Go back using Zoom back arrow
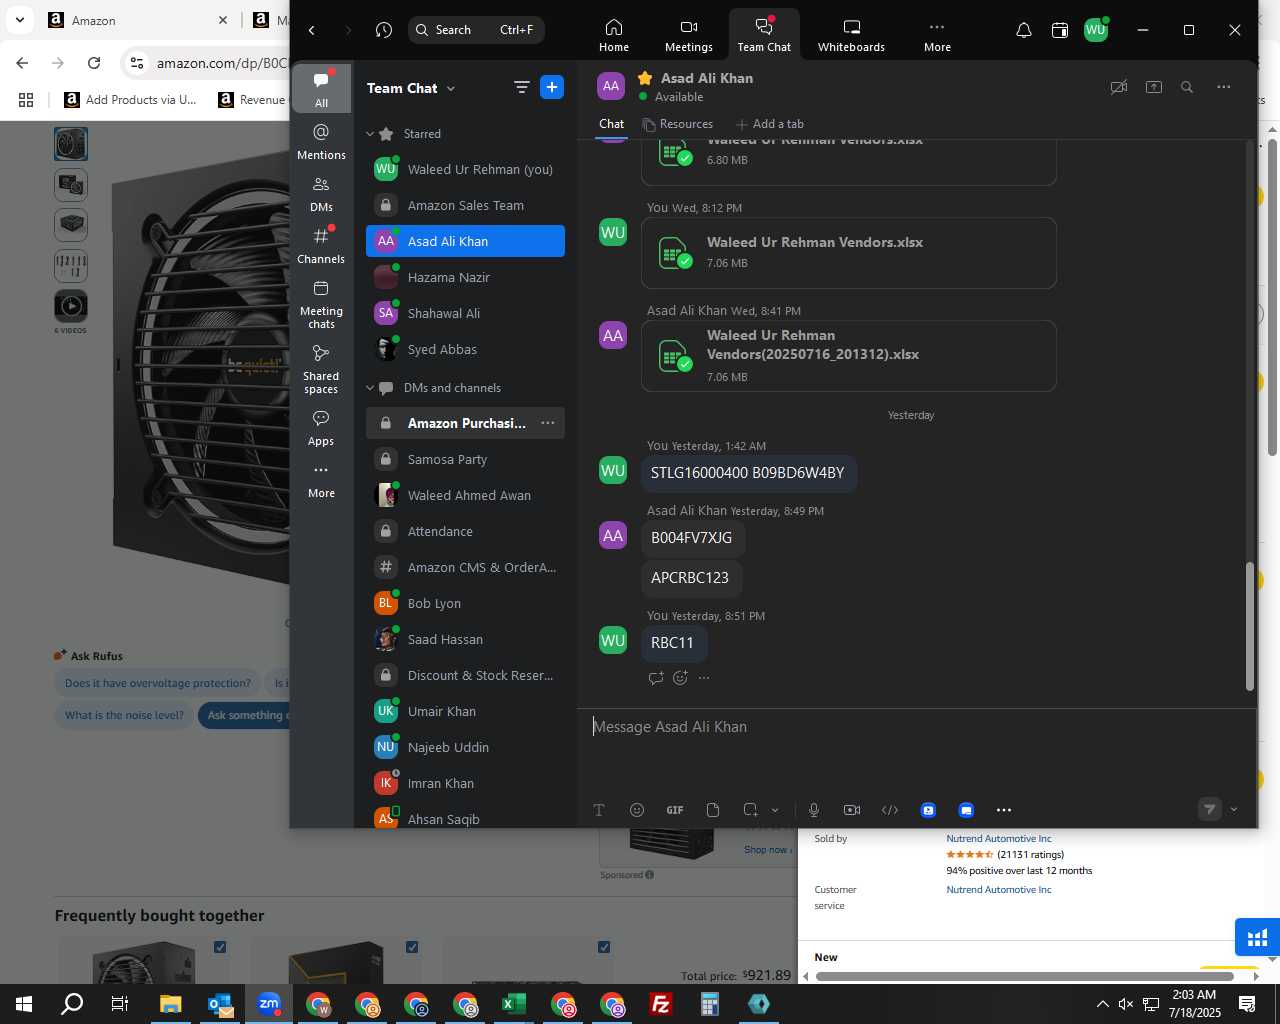This screenshot has height=1024, width=1280. pyautogui.click(x=312, y=30)
